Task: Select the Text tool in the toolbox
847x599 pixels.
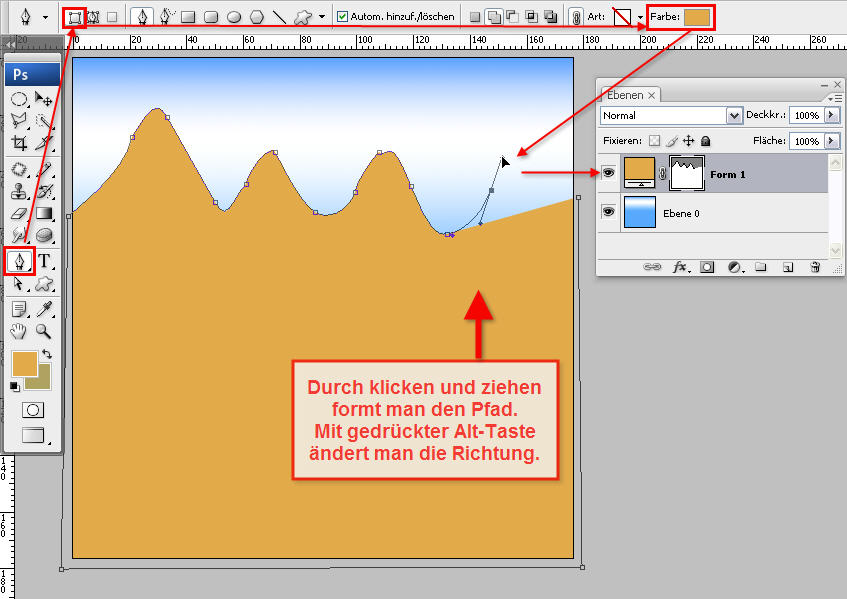Action: tap(44, 261)
